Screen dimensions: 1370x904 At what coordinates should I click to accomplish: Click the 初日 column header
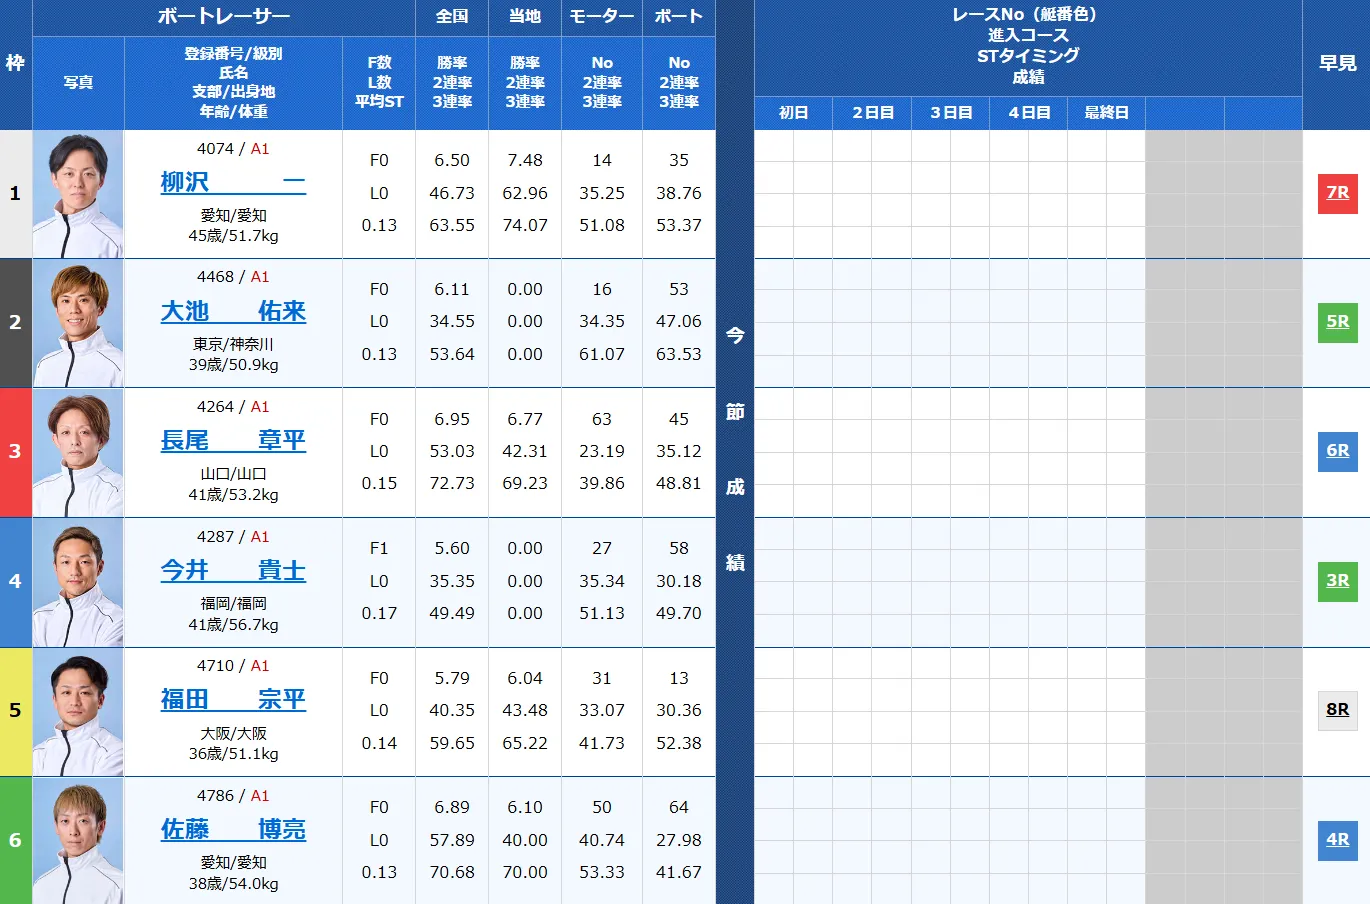[793, 113]
